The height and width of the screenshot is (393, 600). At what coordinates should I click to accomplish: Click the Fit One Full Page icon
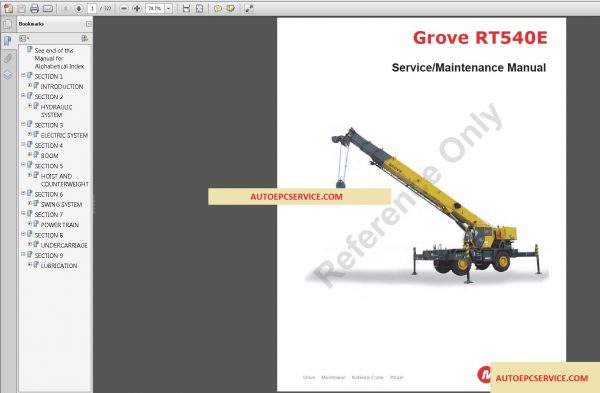coord(199,8)
